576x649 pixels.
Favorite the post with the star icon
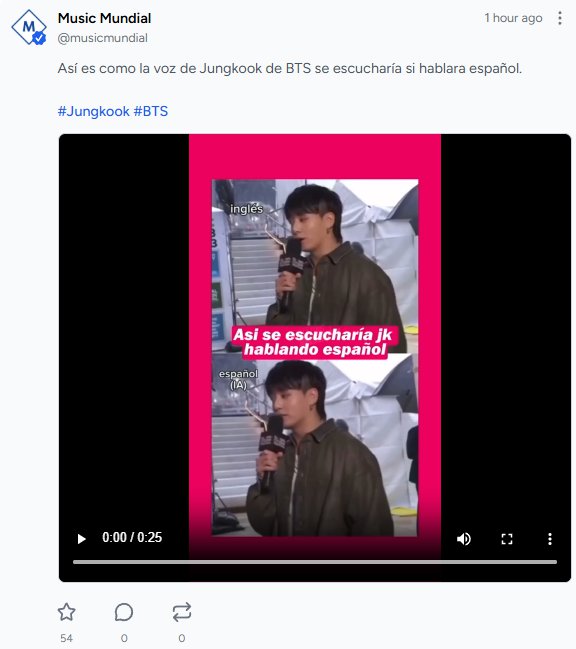[66, 612]
